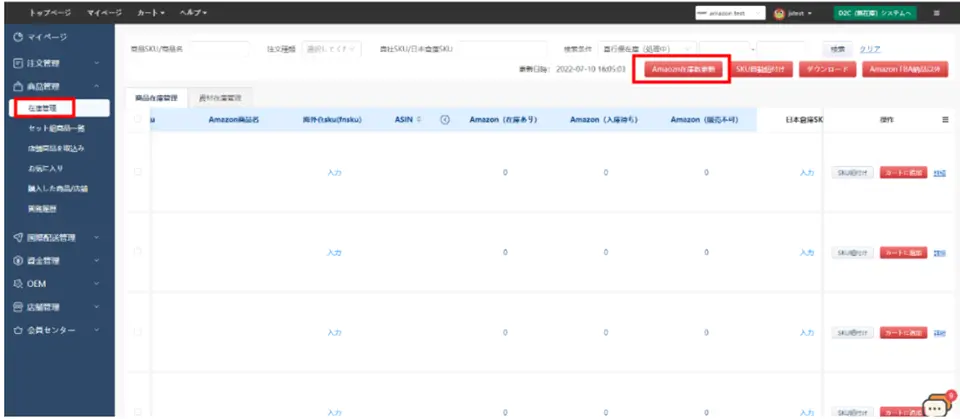This screenshot has height=419, width=960.
Task: Click the ASIN column sort icon
Action: tap(418, 120)
